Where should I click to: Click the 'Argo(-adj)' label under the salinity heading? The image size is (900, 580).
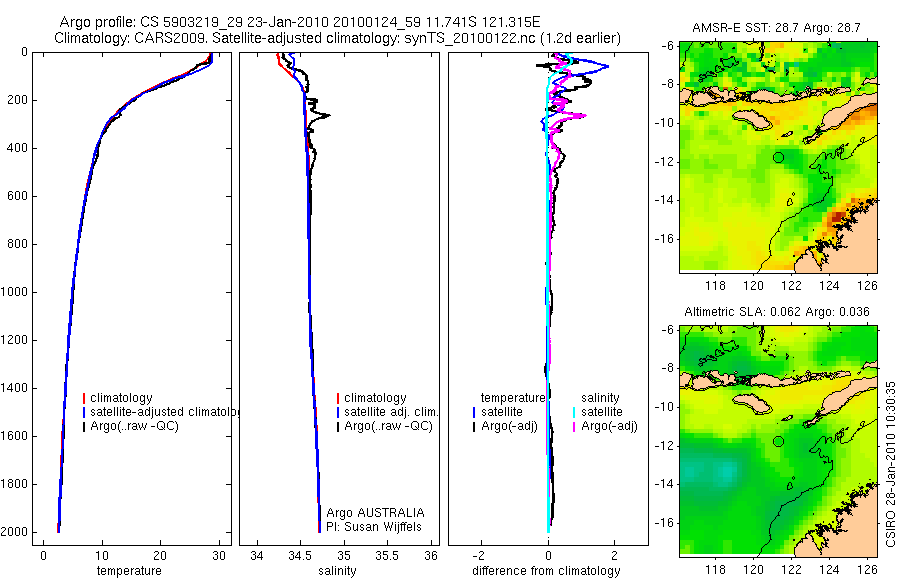tap(610, 427)
